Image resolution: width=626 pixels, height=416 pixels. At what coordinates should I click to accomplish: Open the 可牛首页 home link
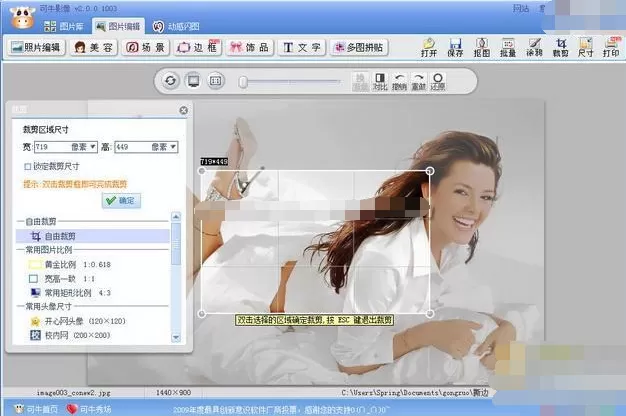click(x=36, y=409)
